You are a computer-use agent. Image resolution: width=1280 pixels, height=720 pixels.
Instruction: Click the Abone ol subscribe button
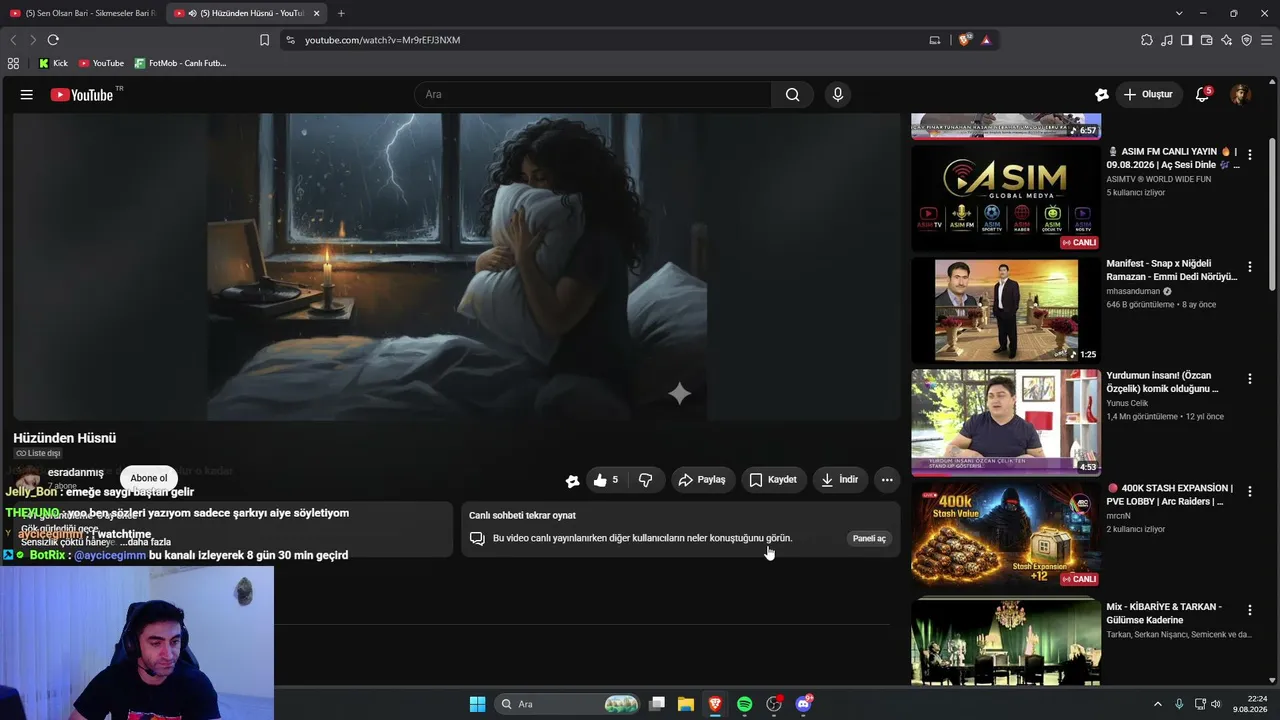(149, 478)
